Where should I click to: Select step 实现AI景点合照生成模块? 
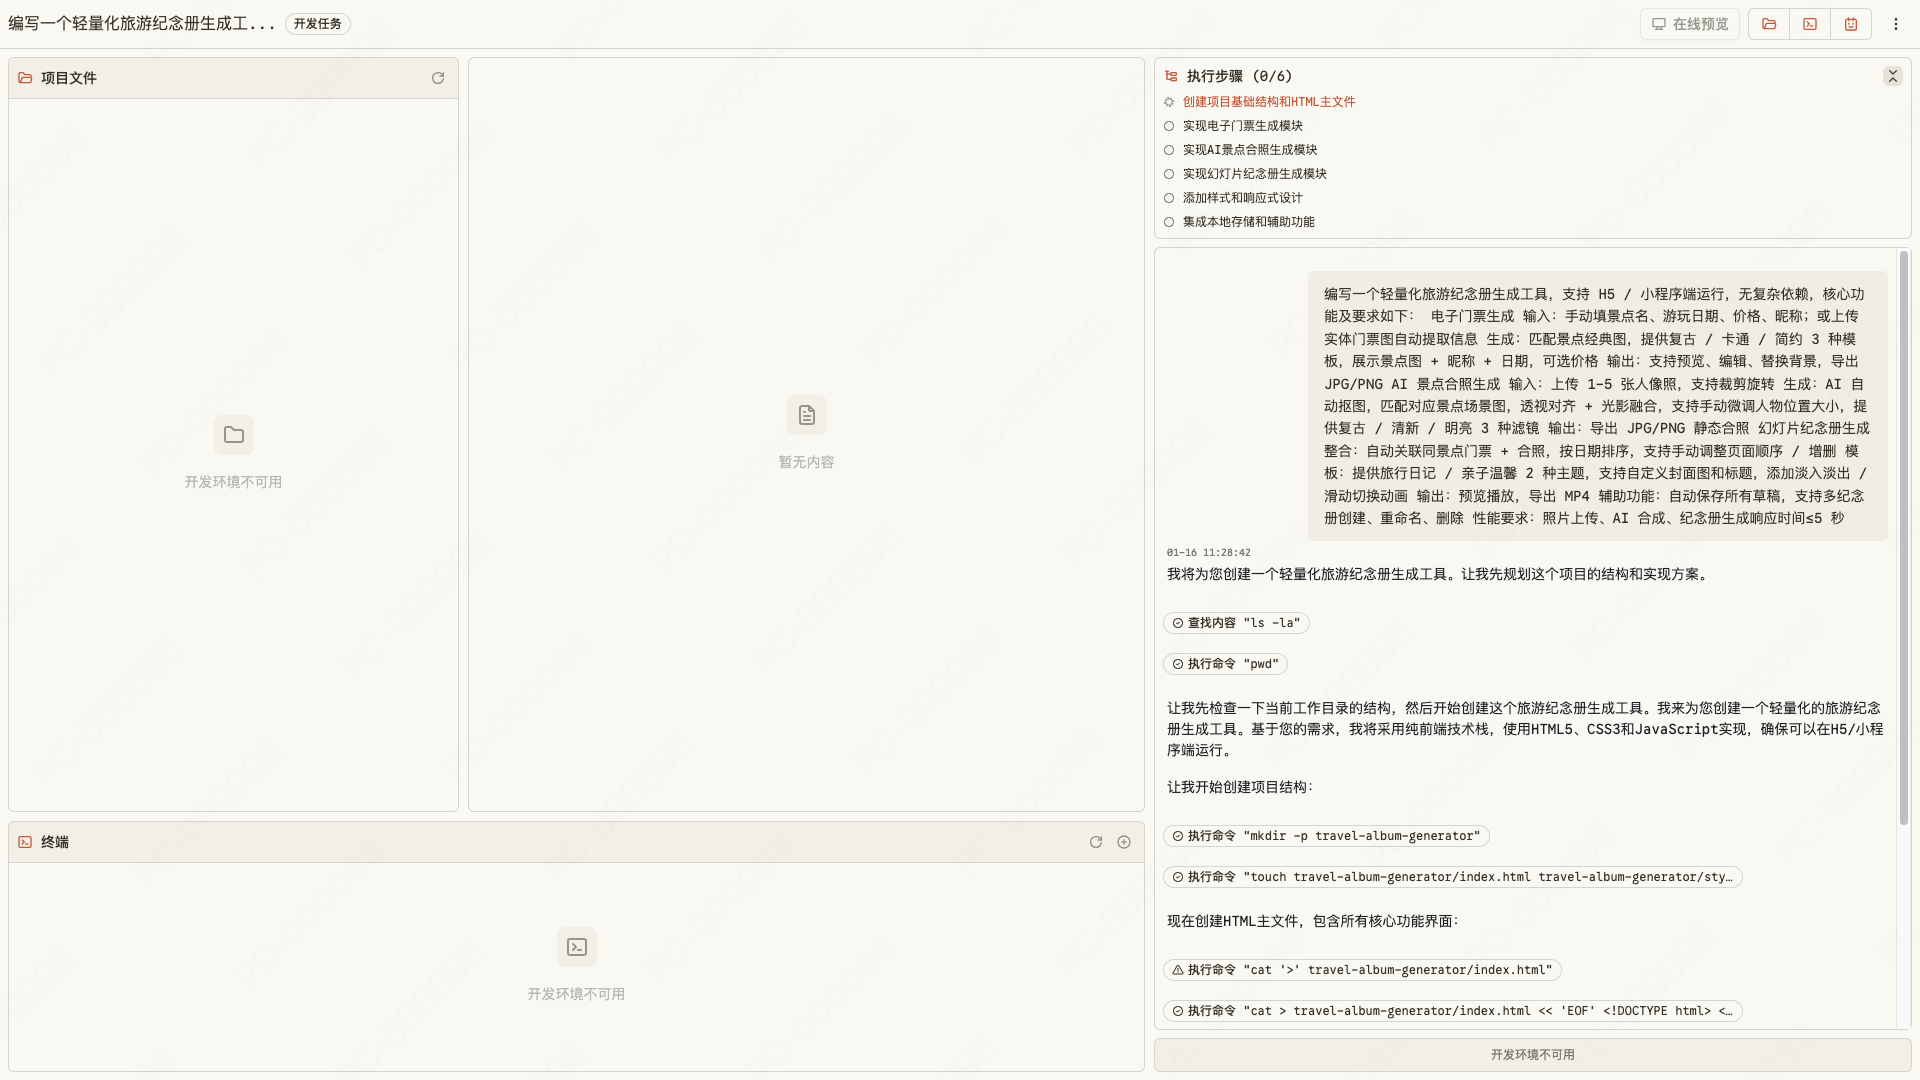[x=1249, y=150]
